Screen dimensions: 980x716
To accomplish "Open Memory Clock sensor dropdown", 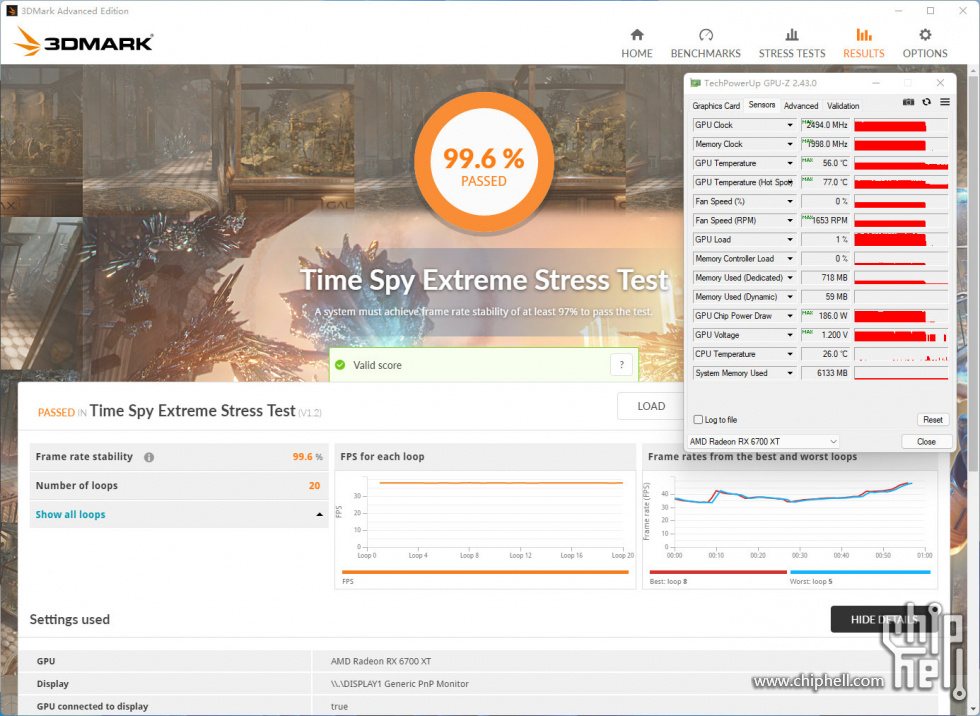I will (790, 144).
